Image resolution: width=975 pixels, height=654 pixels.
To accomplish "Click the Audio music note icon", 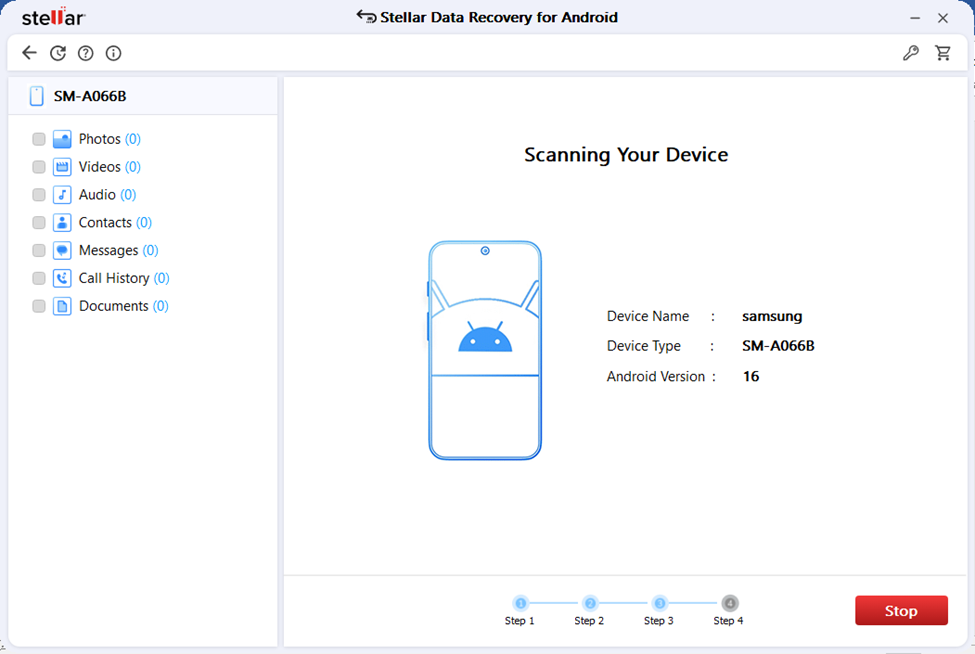I will pyautogui.click(x=62, y=195).
